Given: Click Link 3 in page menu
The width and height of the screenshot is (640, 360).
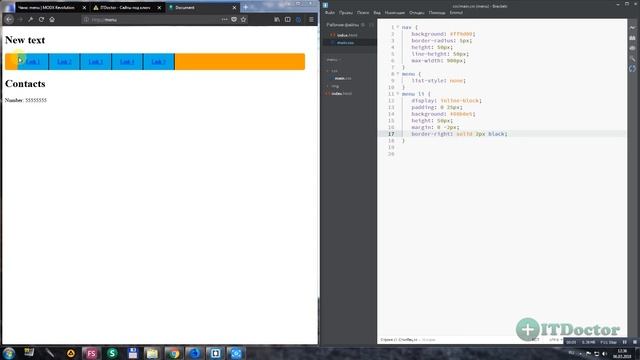Looking at the screenshot, I should coord(96,62).
